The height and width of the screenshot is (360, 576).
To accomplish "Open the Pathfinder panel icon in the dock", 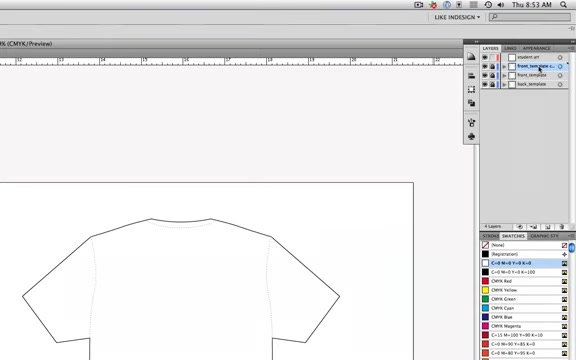I will pos(471,103).
